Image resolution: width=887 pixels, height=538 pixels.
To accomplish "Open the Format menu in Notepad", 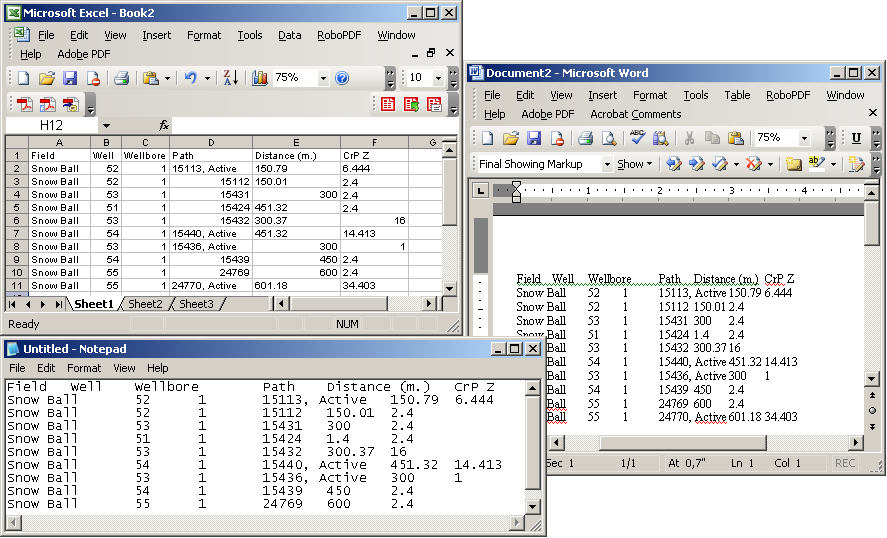I will coord(84,368).
